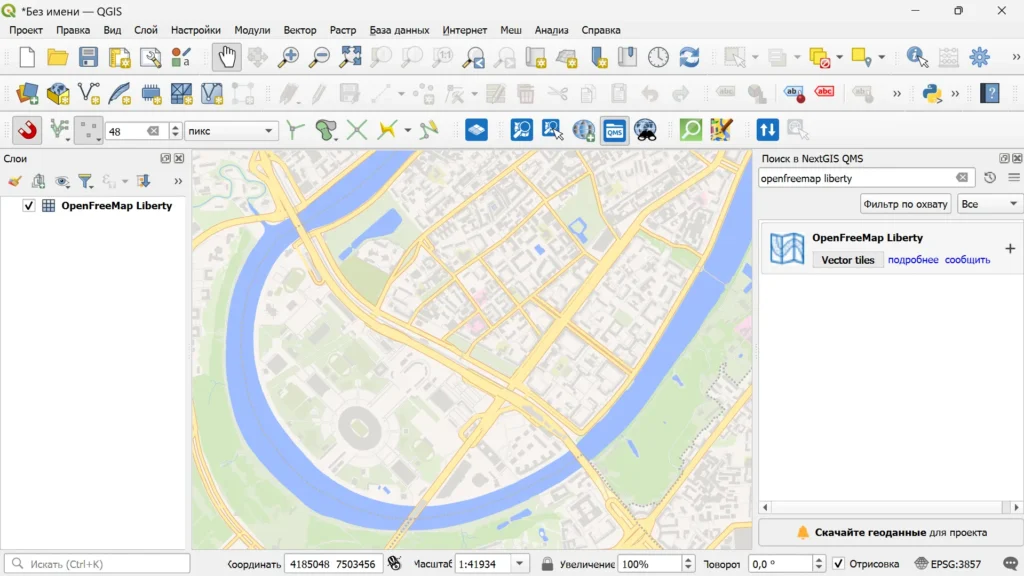The width and height of the screenshot is (1024, 576).
Task: Open the messages log speech bubble icon
Action: point(1010,564)
